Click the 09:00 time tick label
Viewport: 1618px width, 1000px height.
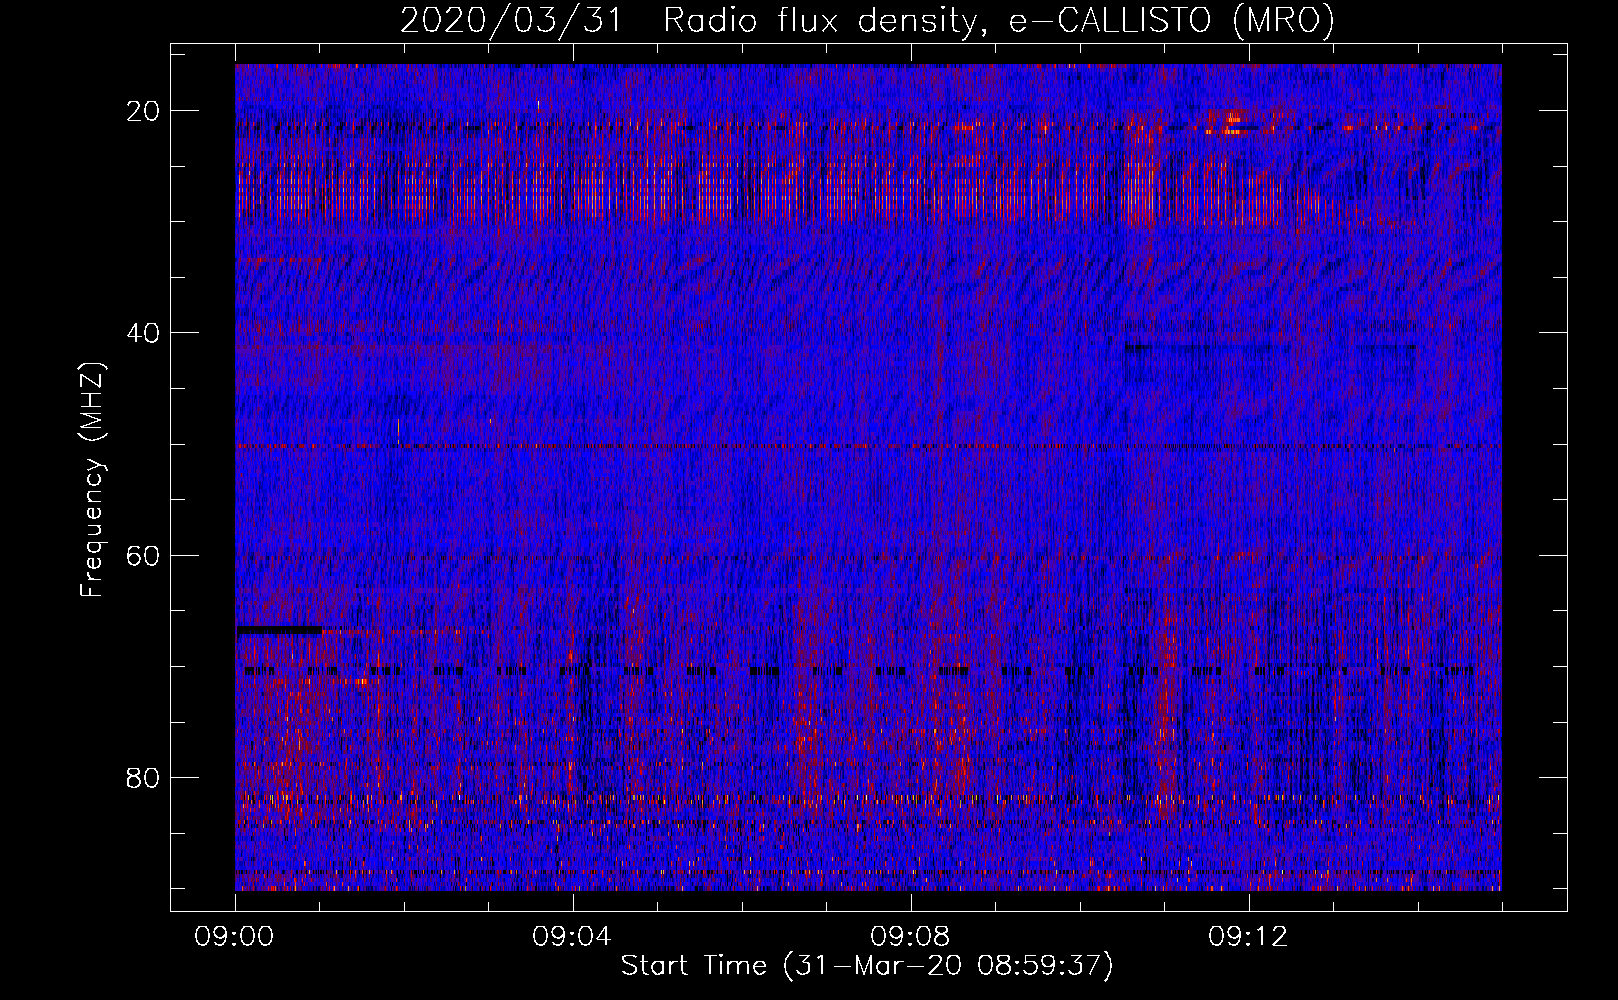click(x=234, y=936)
